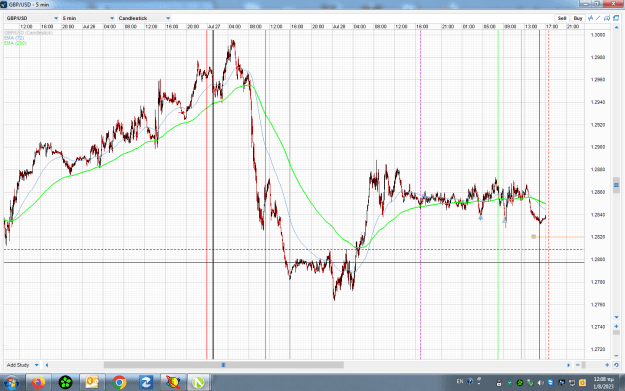Click the Jul 27 date label on time axis
Viewport: 625px width, 391px height.
click(214, 26)
